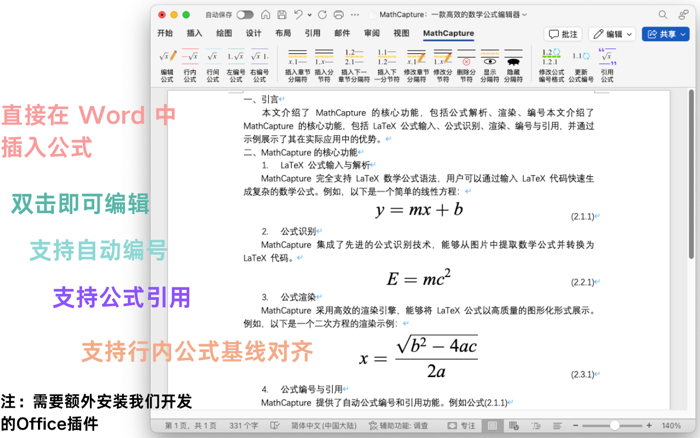700x438 pixels.
Task: Click the 编辑公式 (Edit Formula) ribbon icon
Action: click(x=167, y=65)
